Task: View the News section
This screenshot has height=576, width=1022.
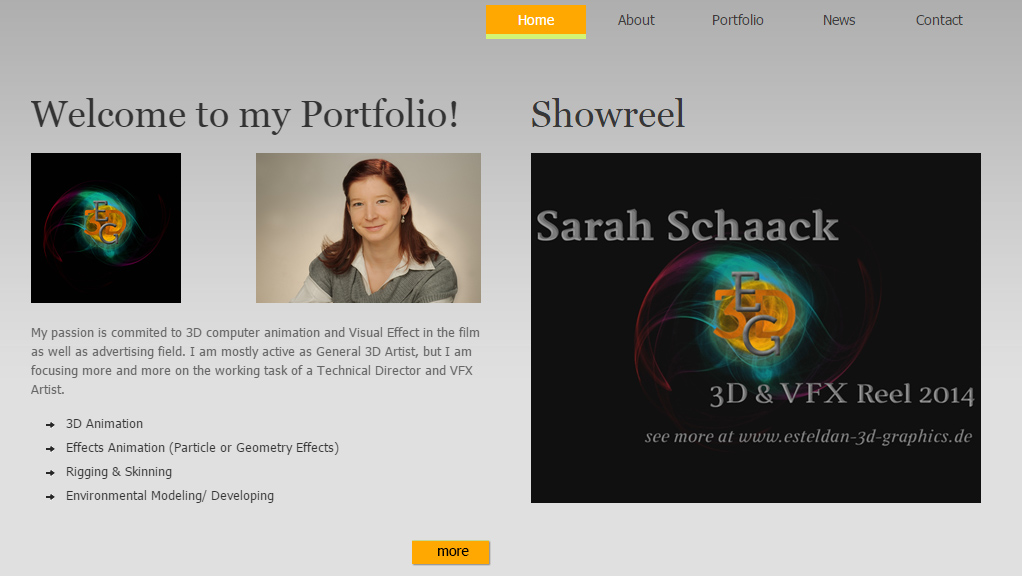Action: coord(838,20)
